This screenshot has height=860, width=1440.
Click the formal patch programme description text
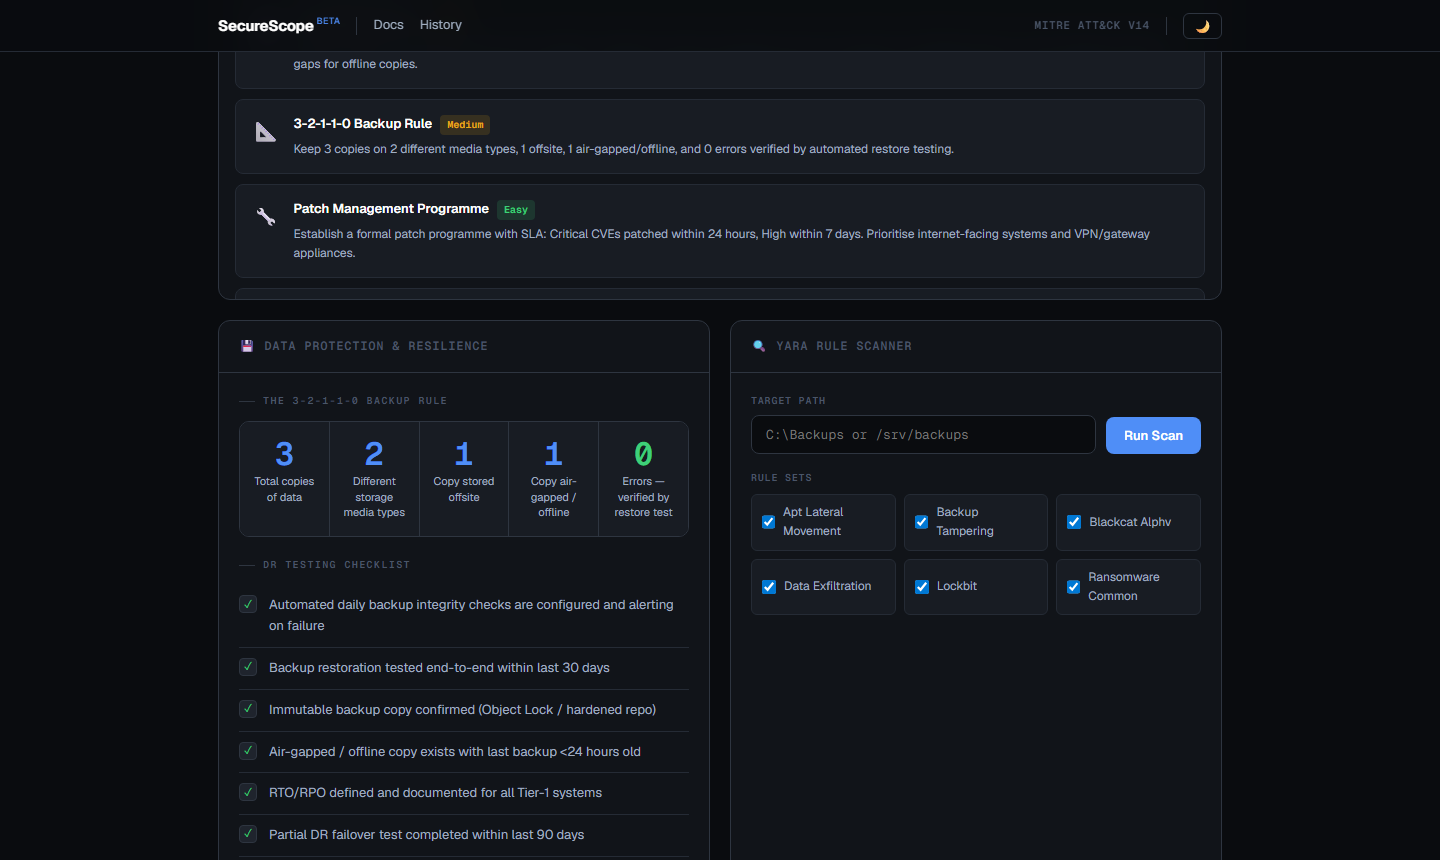722,243
